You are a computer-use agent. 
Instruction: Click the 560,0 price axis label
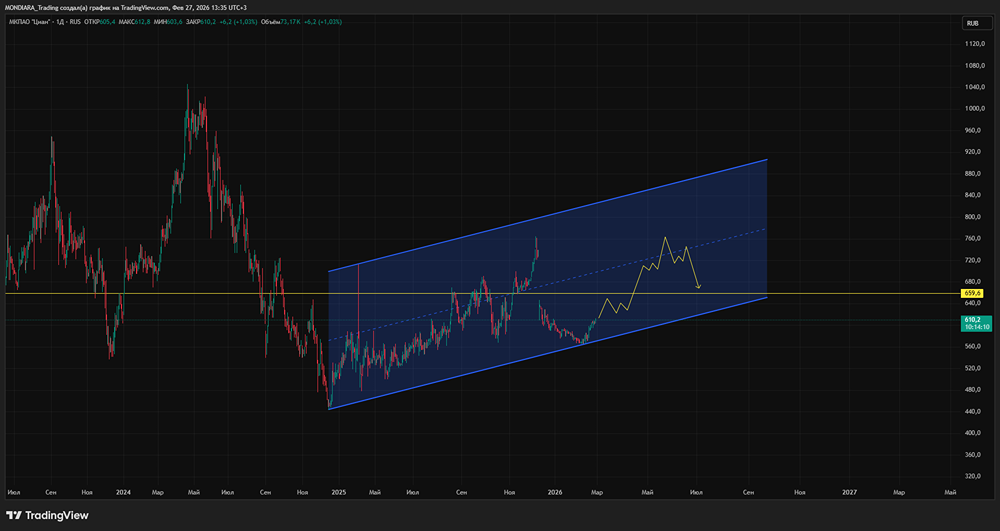pos(974,347)
